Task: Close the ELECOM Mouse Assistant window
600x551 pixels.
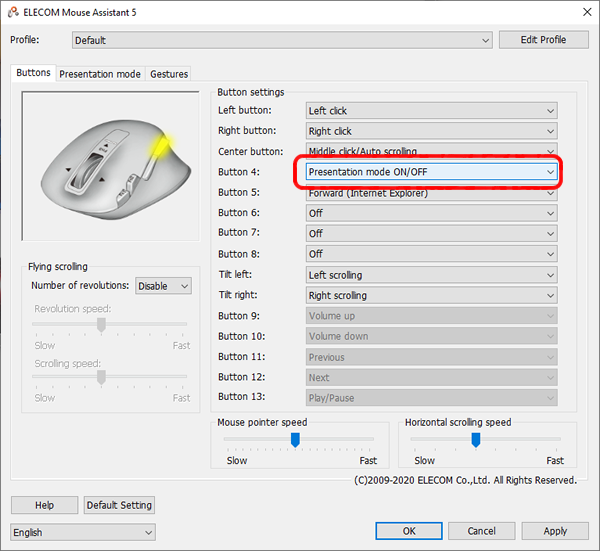Action: tap(587, 12)
